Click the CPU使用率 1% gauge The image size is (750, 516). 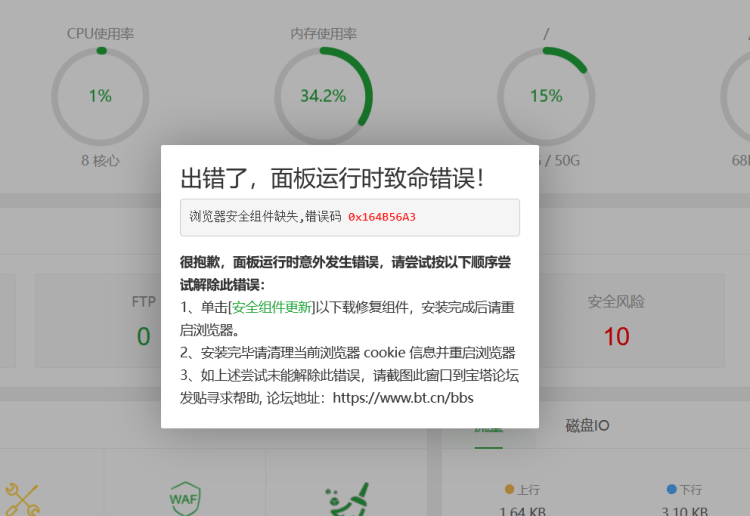pos(100,96)
